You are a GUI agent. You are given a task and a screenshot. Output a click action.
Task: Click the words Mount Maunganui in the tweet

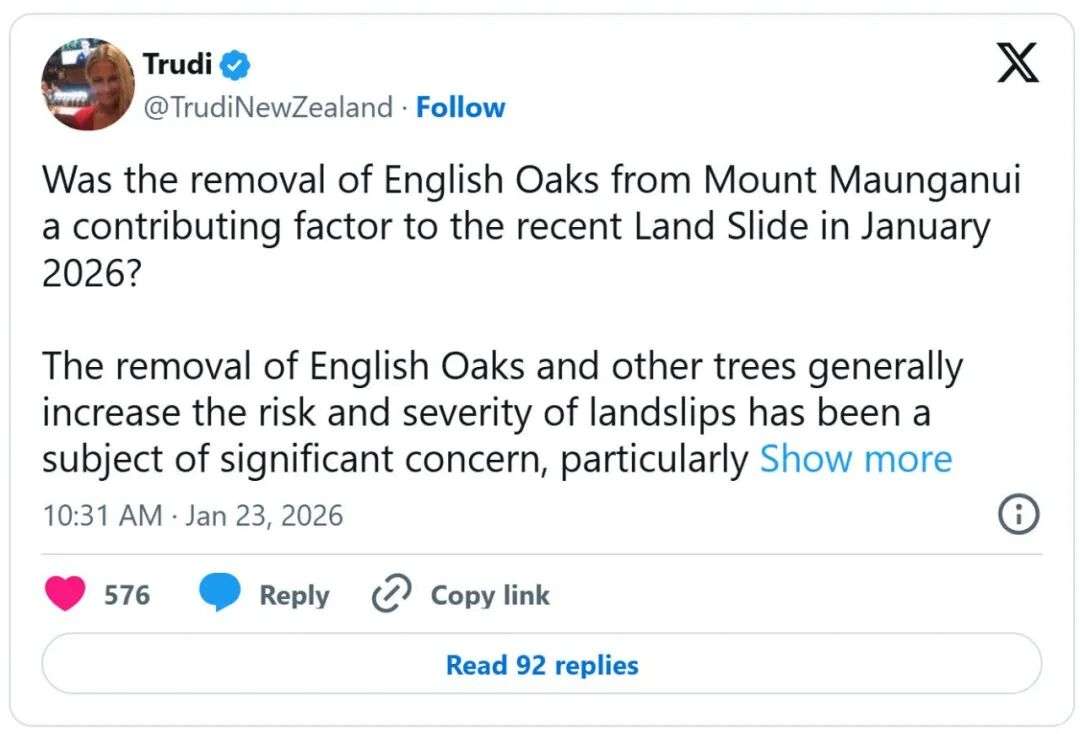[x=862, y=182]
